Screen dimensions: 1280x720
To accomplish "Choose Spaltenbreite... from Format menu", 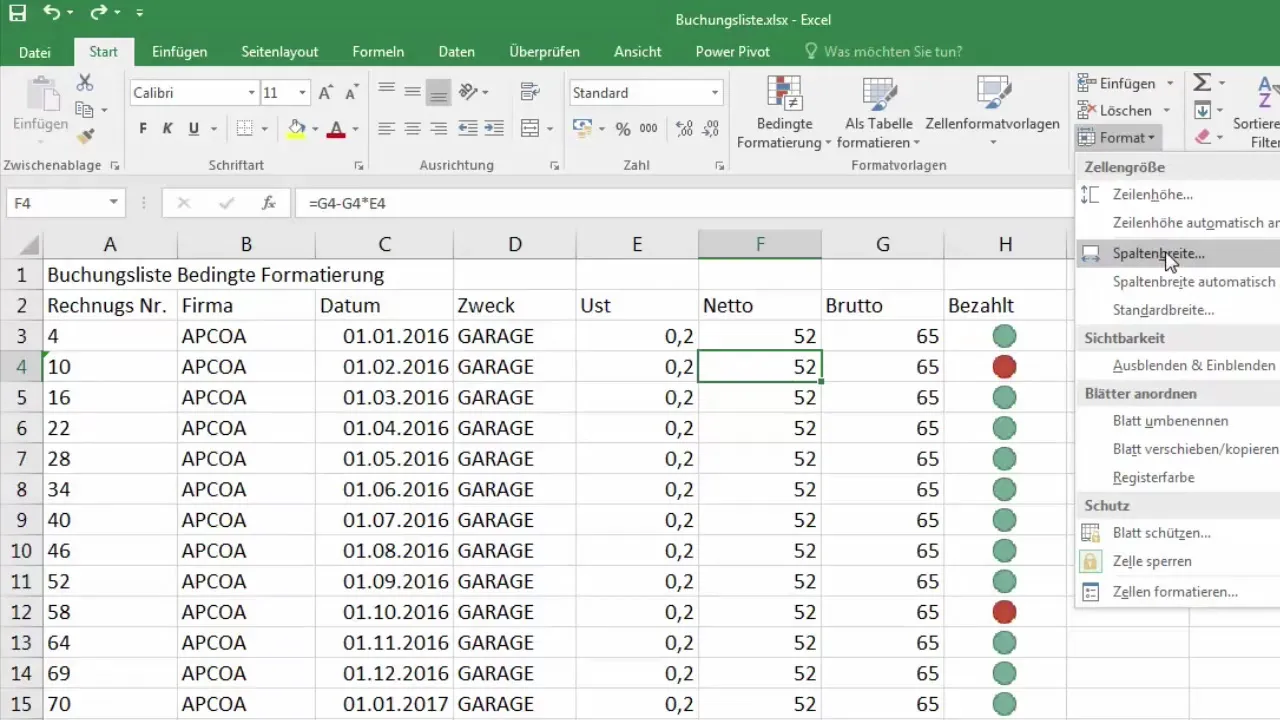I will (1178, 254).
